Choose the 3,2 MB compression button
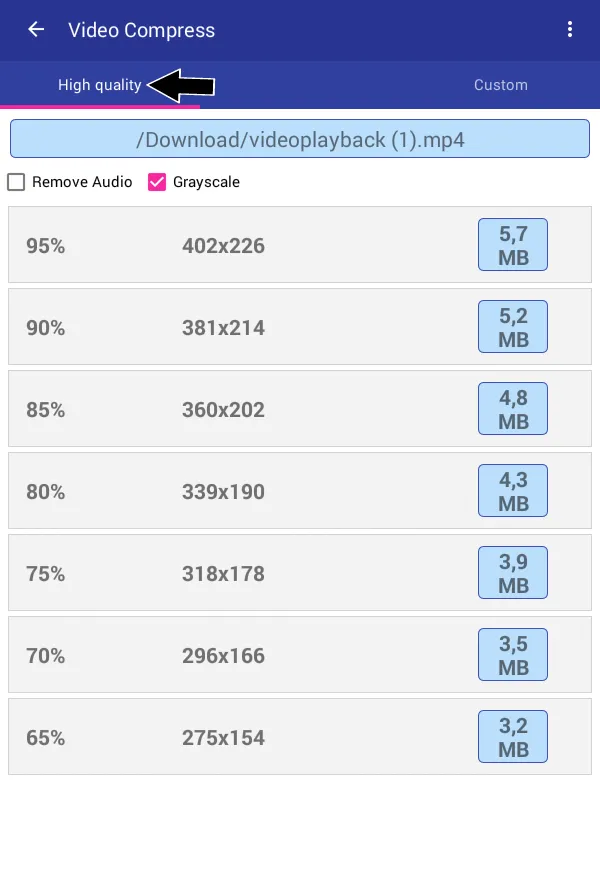Image resolution: width=600 pixels, height=895 pixels. [513, 736]
